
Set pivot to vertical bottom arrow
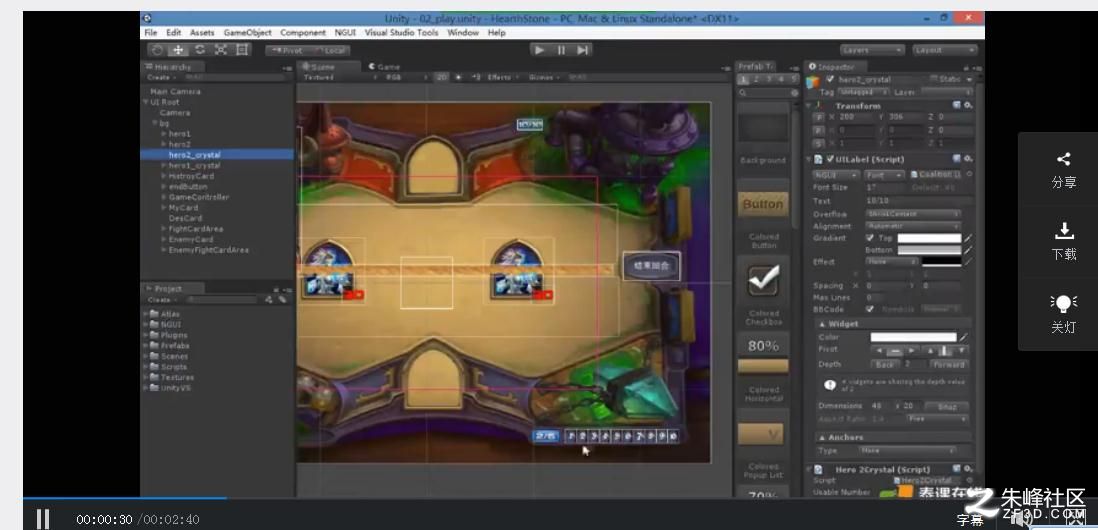pyautogui.click(x=962, y=349)
